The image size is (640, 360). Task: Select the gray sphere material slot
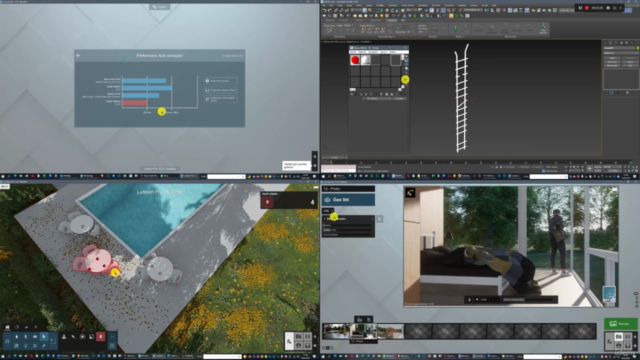coord(365,60)
